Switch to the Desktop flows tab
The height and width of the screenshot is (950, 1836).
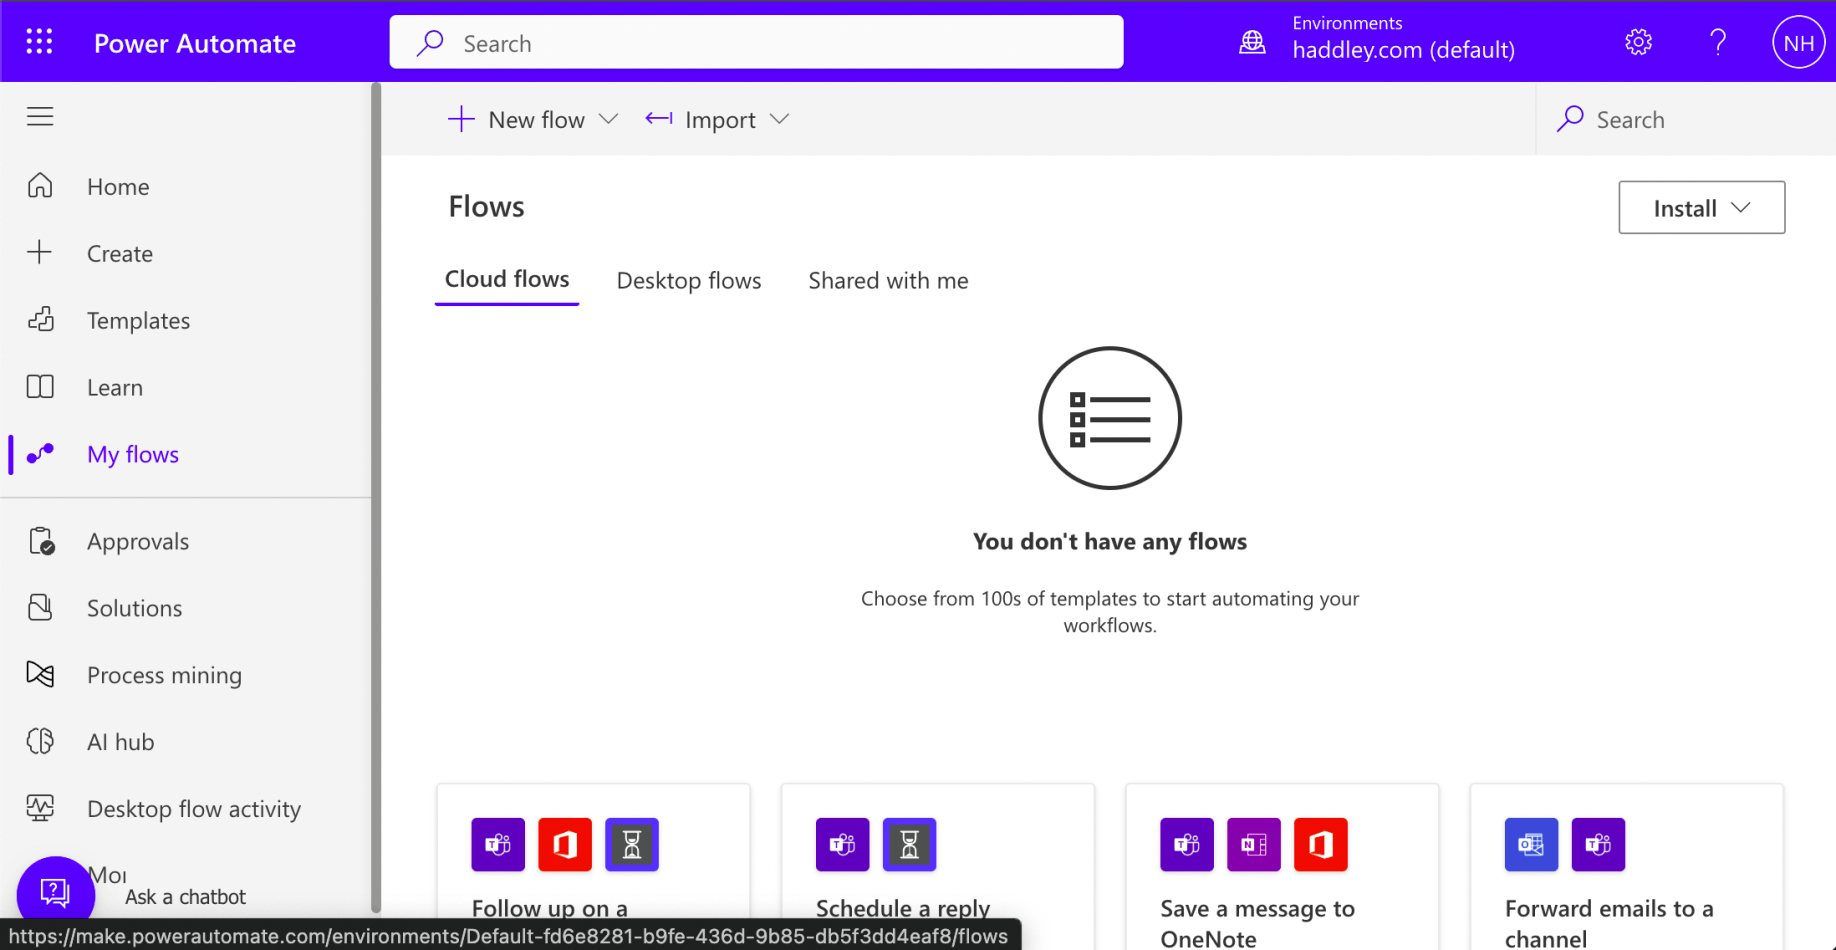(689, 281)
